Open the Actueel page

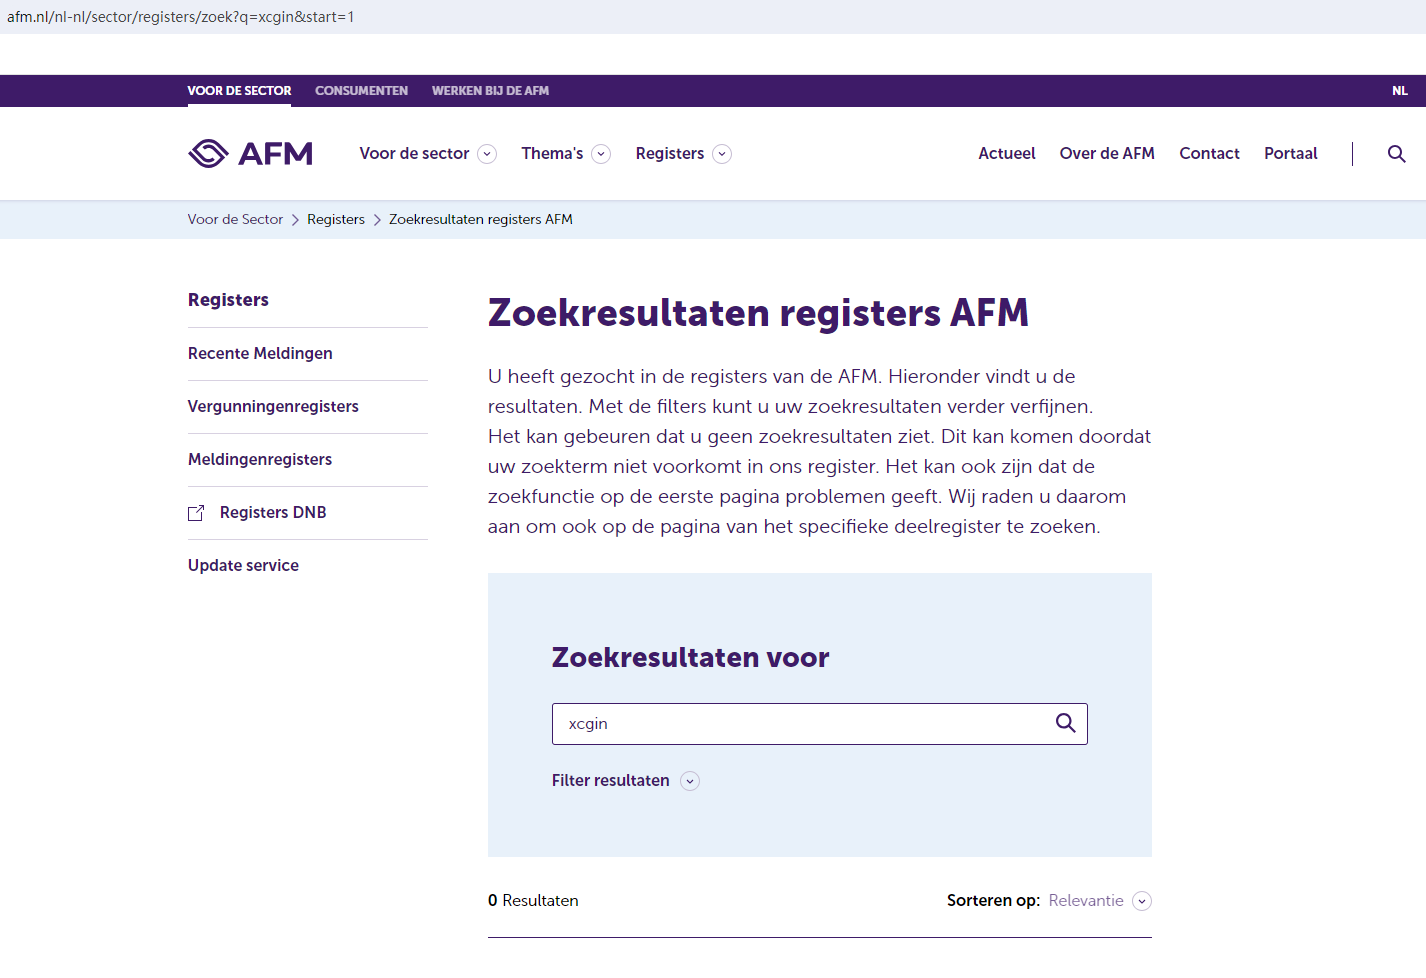(x=1006, y=154)
